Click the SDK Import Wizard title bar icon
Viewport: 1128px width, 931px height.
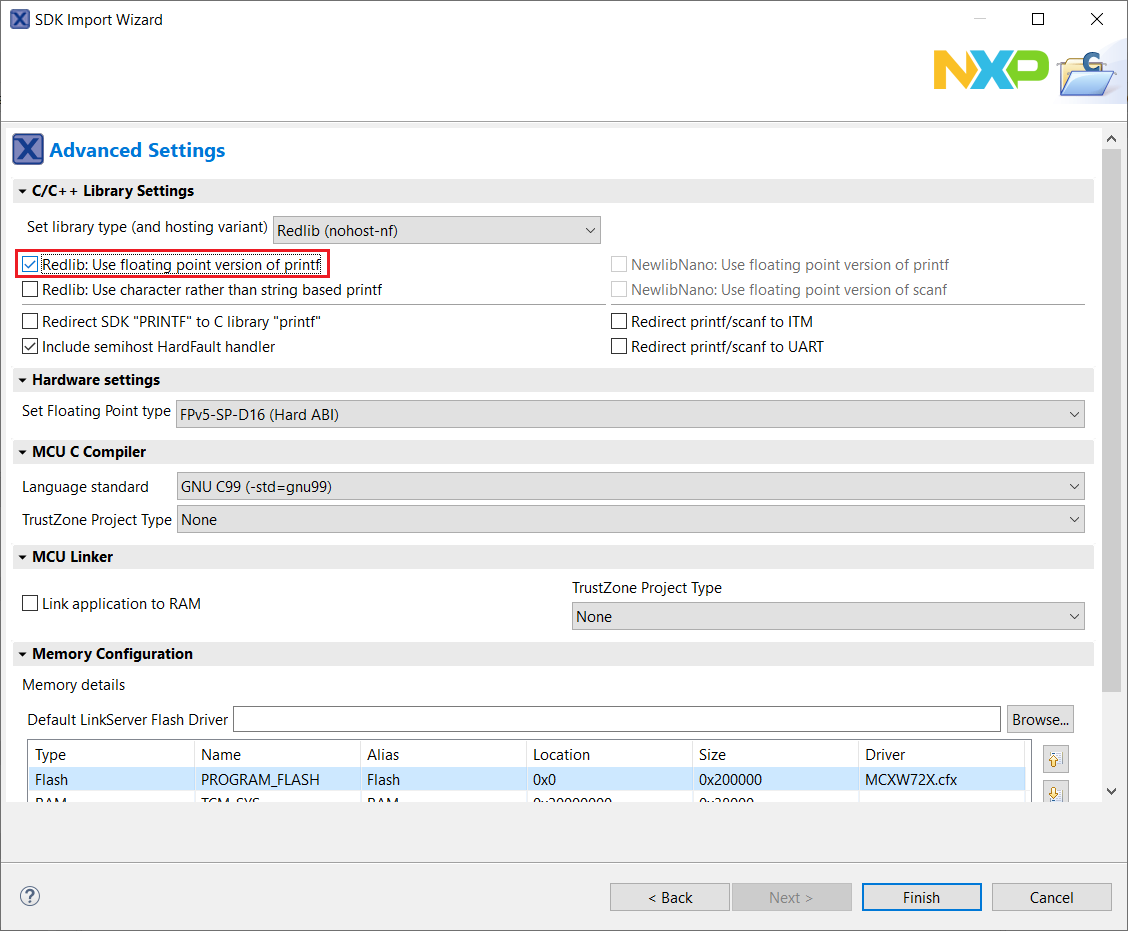pos(19,19)
